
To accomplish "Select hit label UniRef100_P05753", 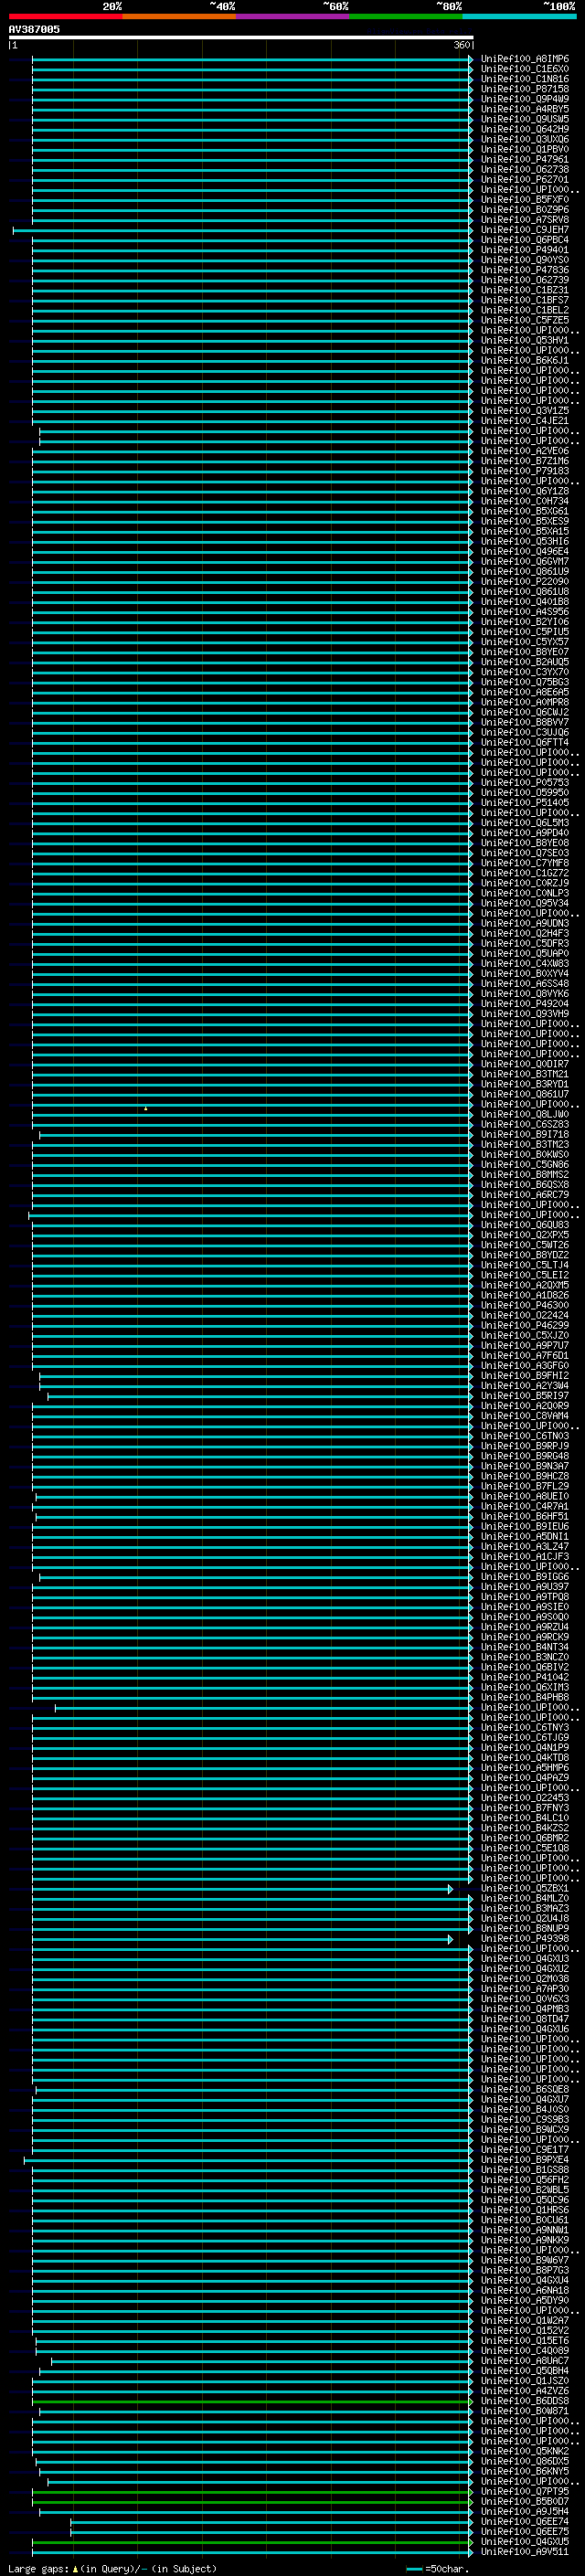I will point(525,783).
